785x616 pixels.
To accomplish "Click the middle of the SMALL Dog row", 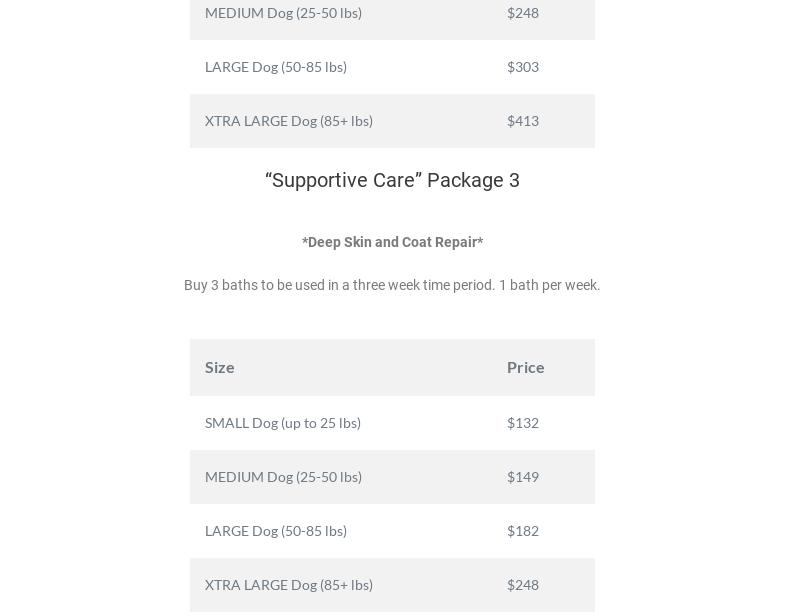I will tap(392, 423).
